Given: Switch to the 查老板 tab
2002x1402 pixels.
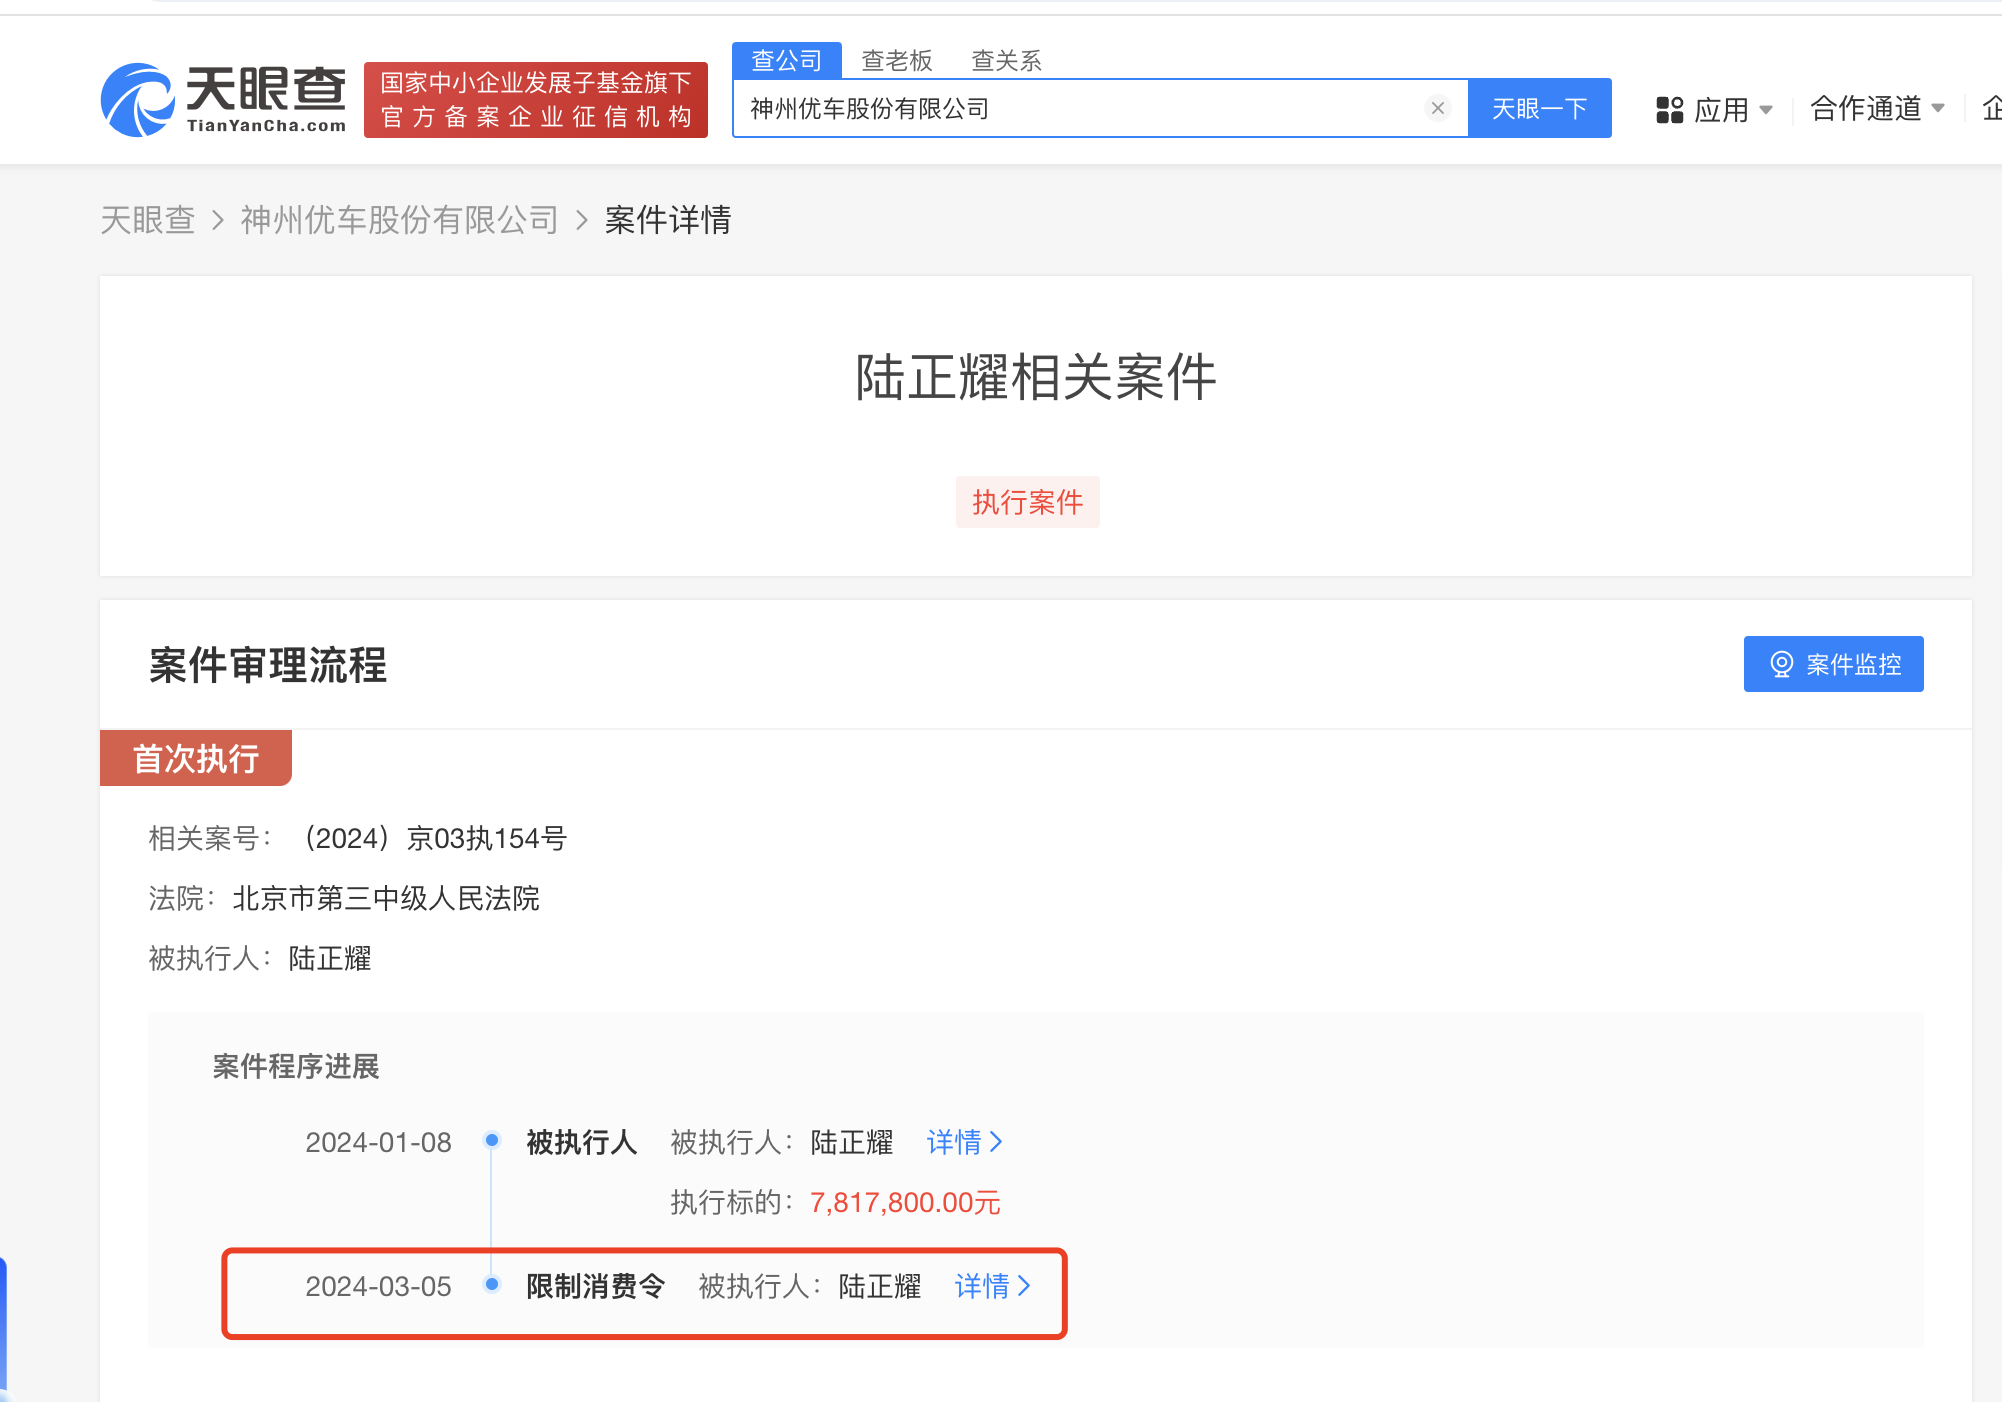Looking at the screenshot, I should click(x=897, y=61).
